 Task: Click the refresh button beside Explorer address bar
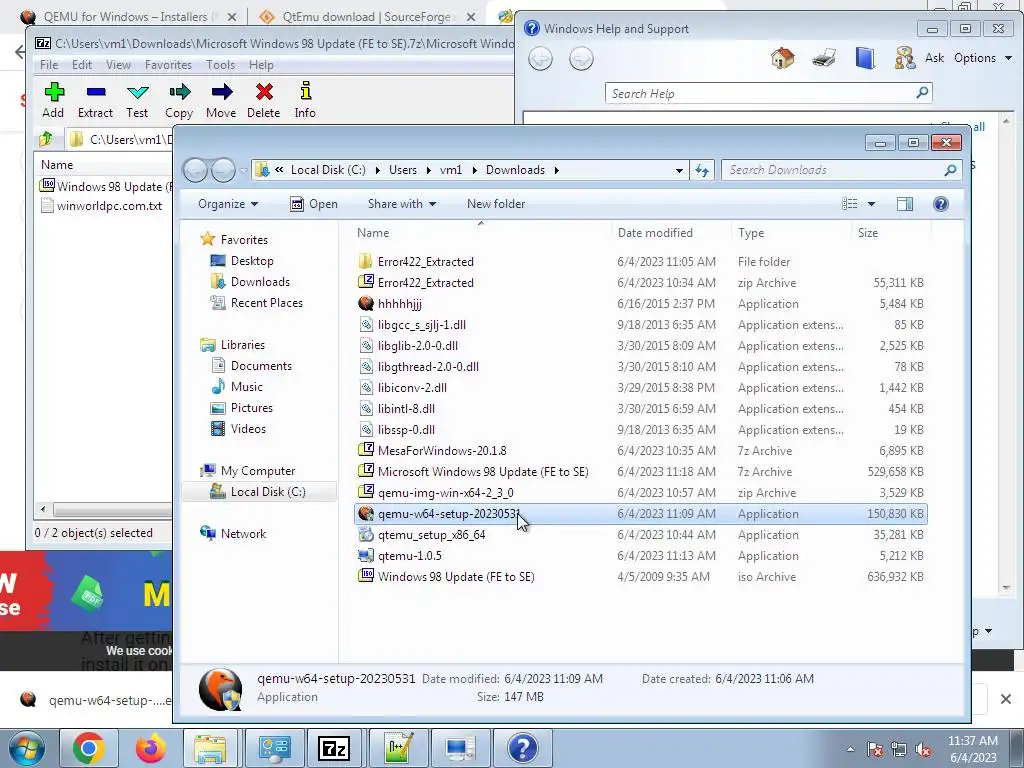pos(702,170)
